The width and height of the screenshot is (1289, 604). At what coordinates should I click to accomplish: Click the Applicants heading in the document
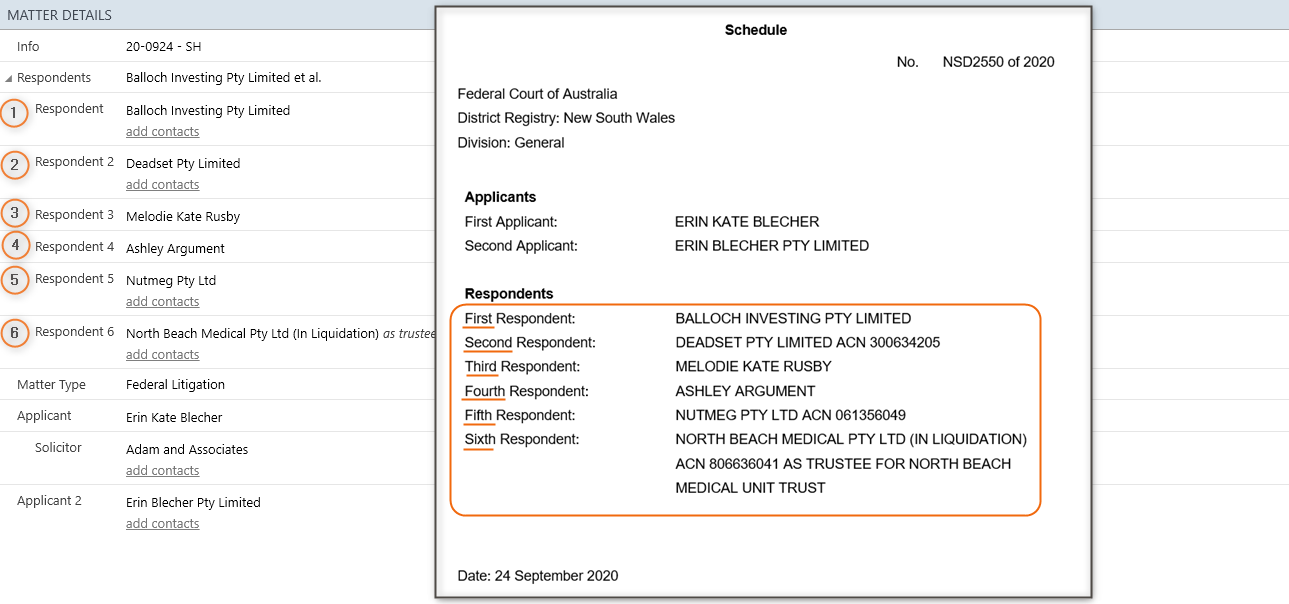tap(500, 197)
